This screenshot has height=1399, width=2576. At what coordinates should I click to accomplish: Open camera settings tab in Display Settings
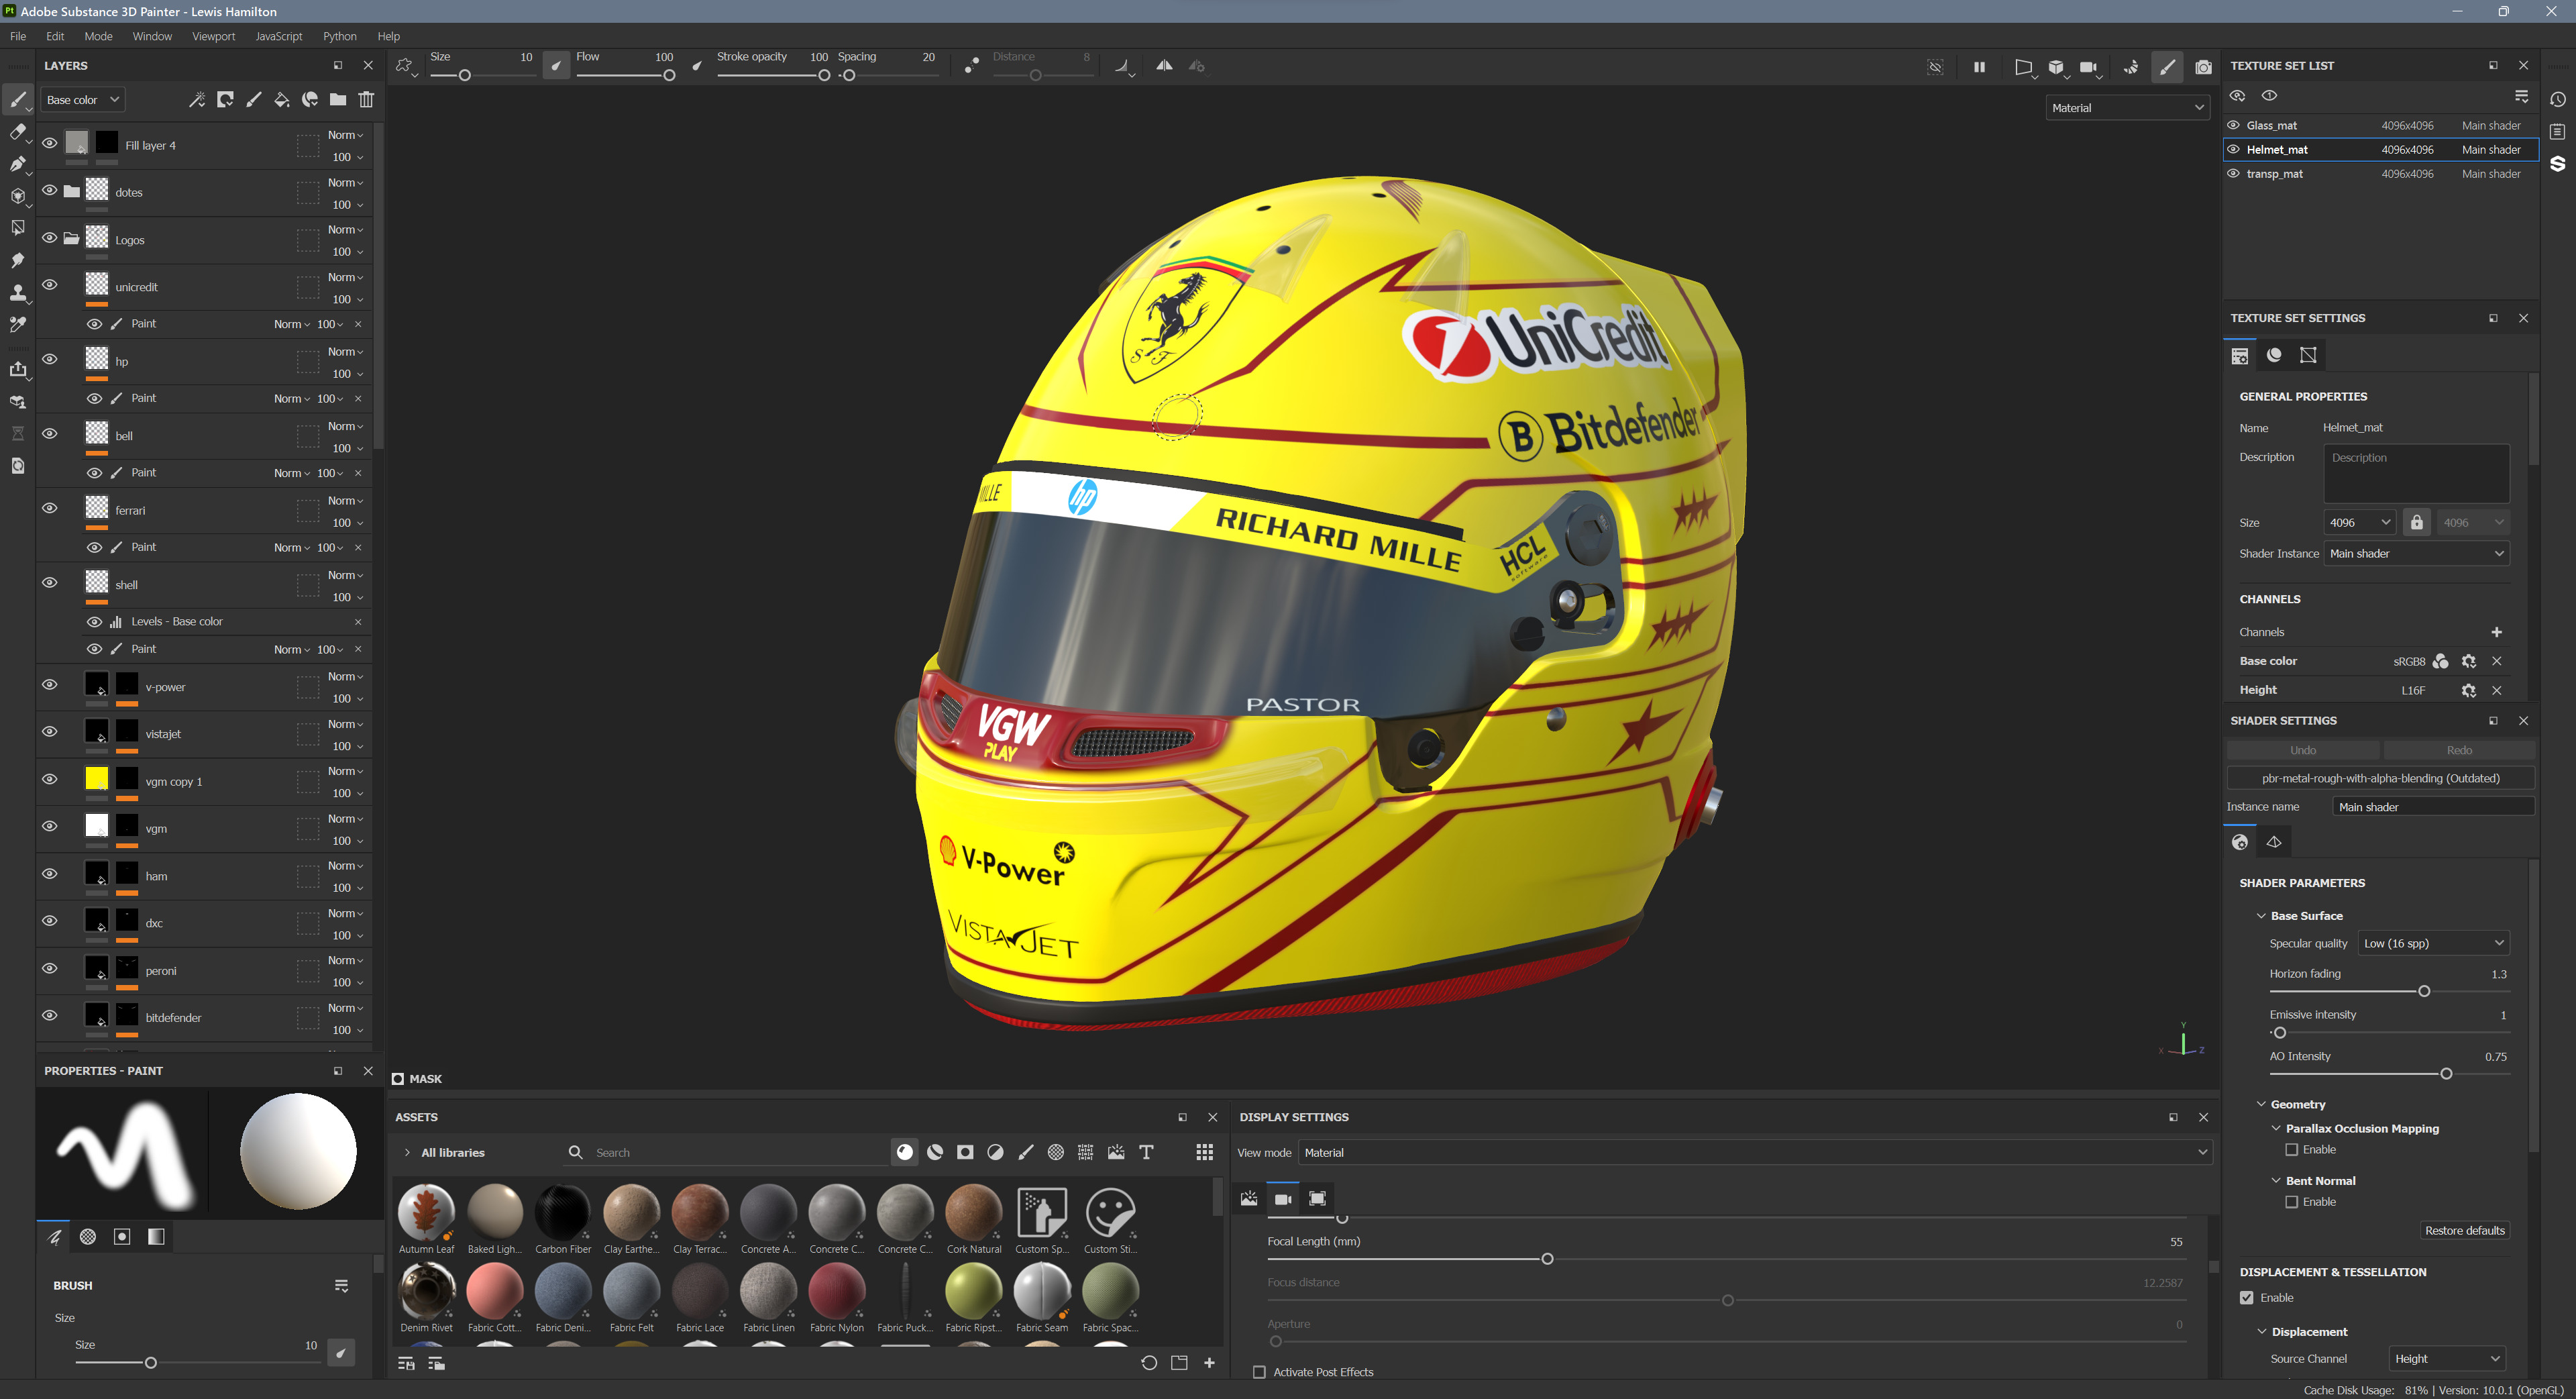(x=1283, y=1199)
